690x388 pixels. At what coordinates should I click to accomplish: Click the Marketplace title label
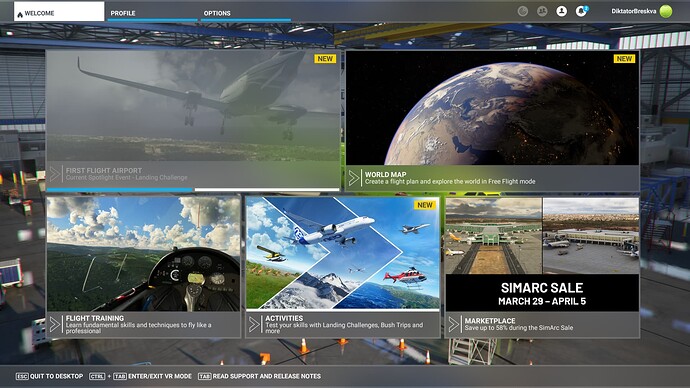[490, 321]
